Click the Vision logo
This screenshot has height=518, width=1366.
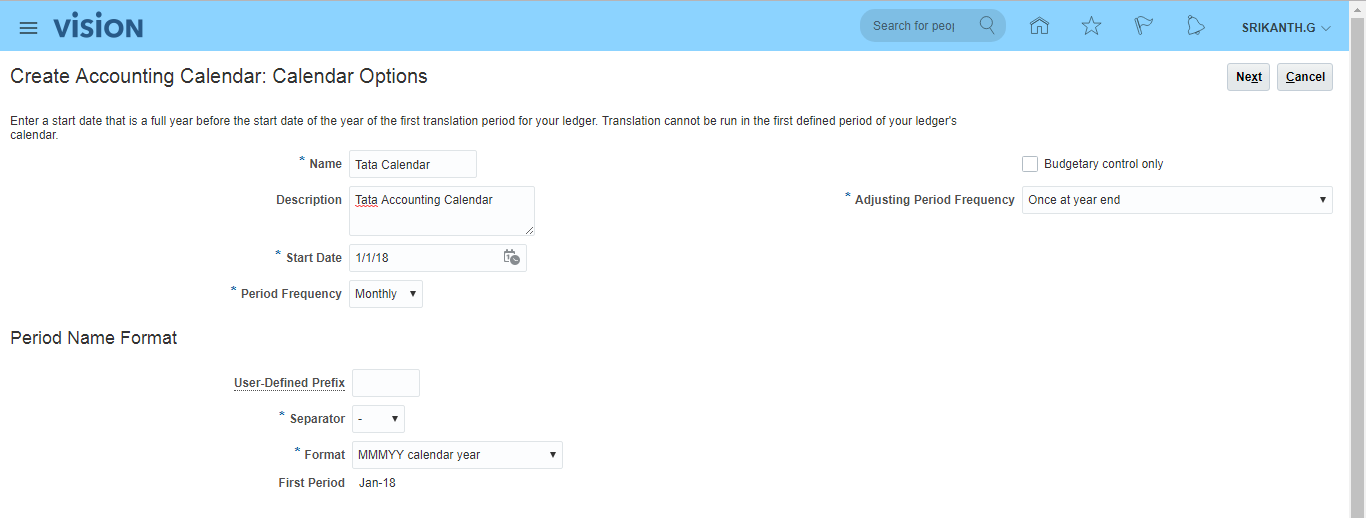[98, 27]
